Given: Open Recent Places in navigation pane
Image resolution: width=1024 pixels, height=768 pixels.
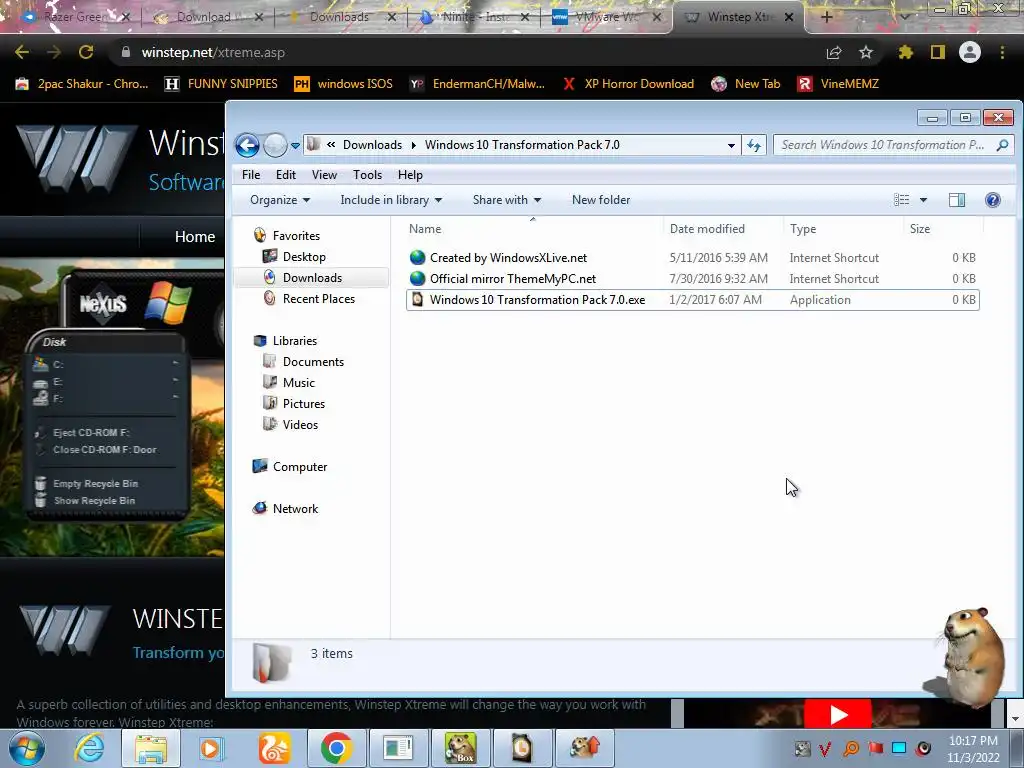Looking at the screenshot, I should 319,298.
